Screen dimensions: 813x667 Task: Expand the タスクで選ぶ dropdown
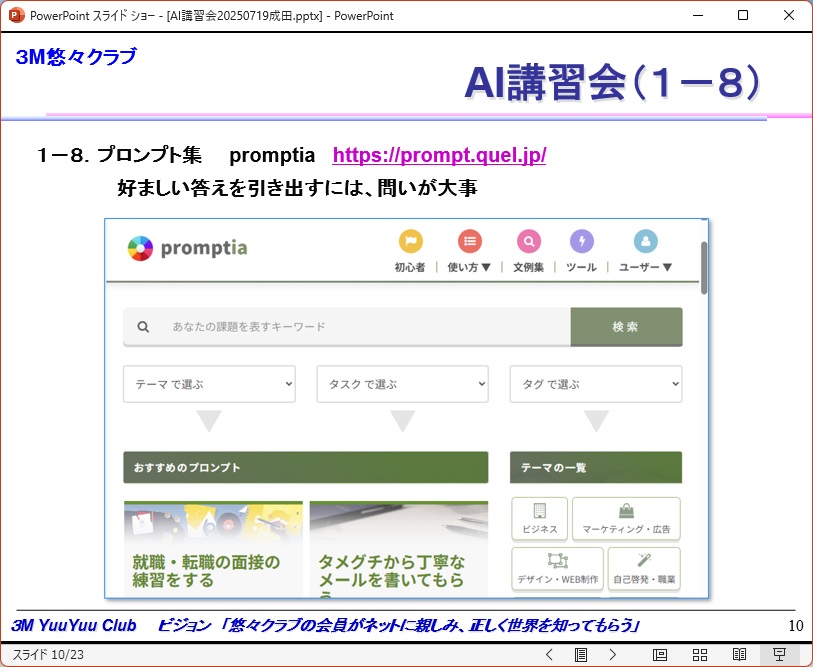coord(402,384)
